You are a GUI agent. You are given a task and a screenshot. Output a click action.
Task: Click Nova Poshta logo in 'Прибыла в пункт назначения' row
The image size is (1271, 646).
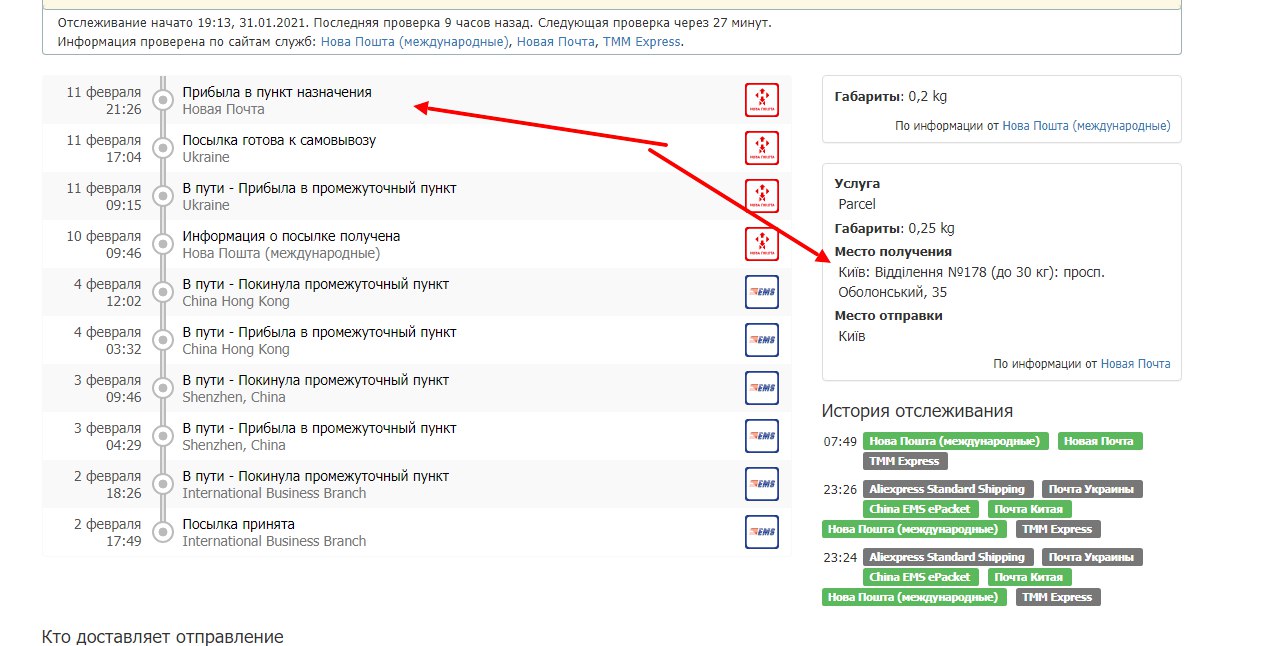762,100
